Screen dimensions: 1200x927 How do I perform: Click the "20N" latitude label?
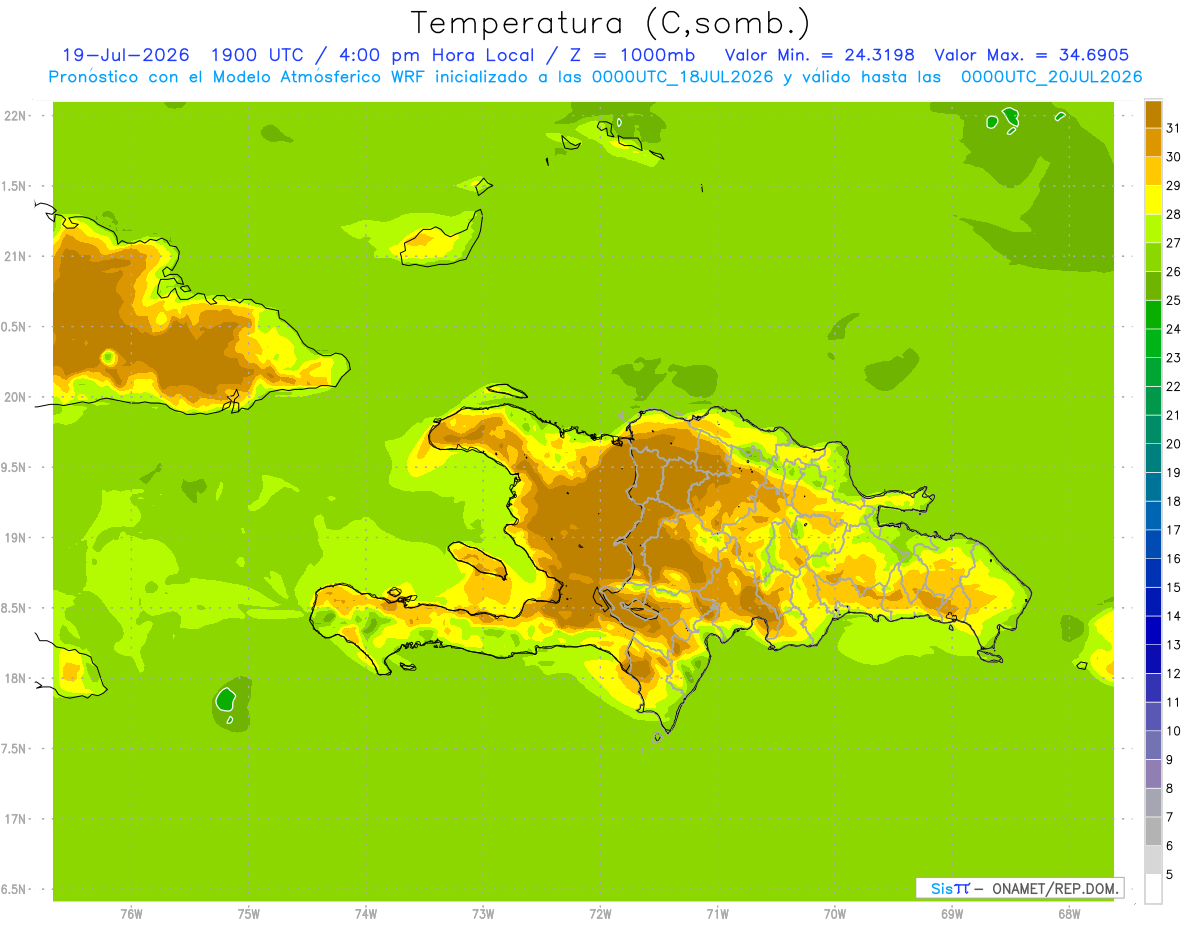[15, 397]
